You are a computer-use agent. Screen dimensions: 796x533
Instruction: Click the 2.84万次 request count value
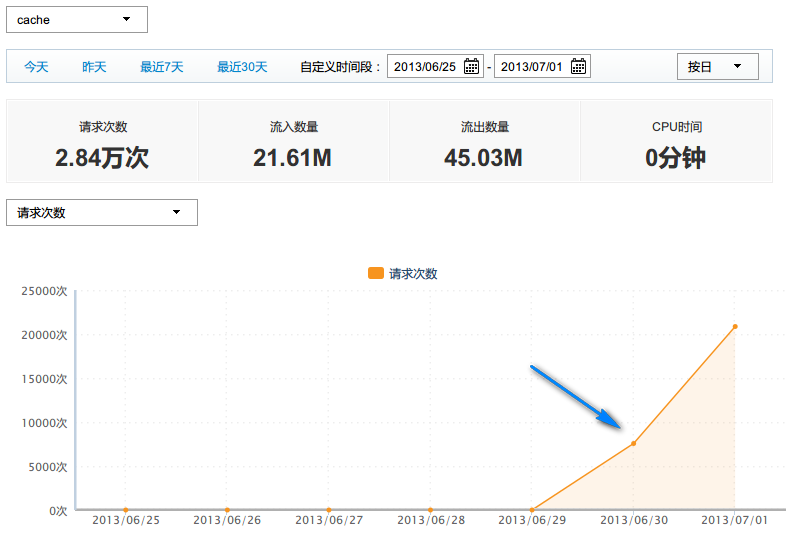tap(102, 157)
